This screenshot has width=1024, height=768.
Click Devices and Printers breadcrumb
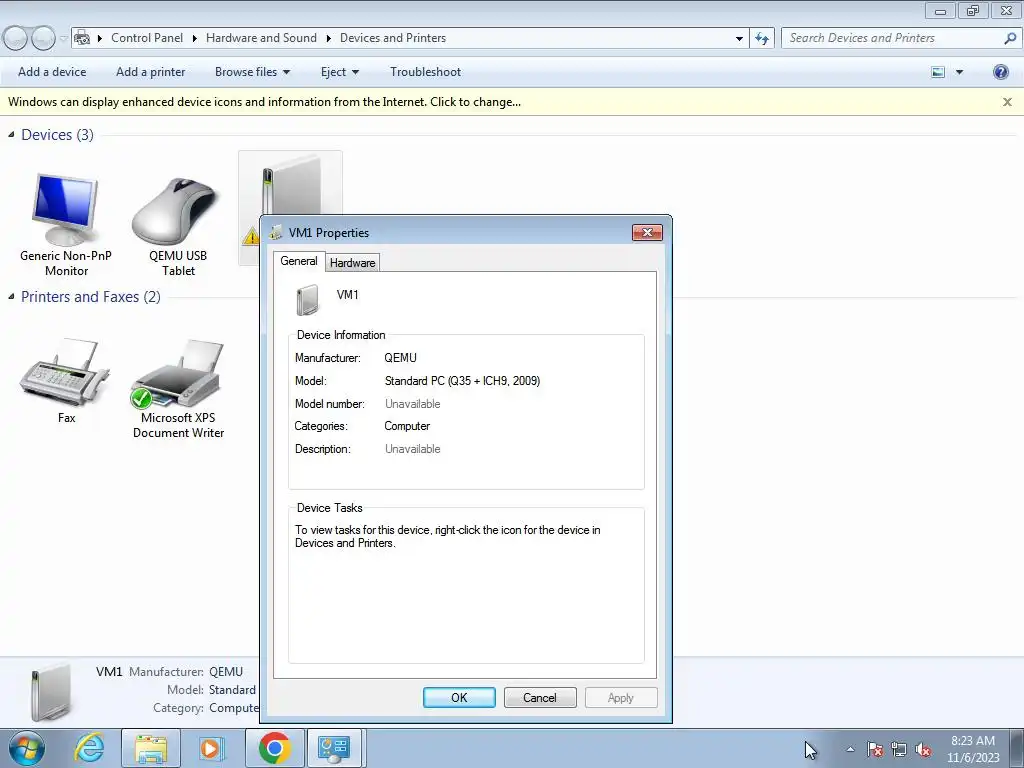click(x=392, y=38)
